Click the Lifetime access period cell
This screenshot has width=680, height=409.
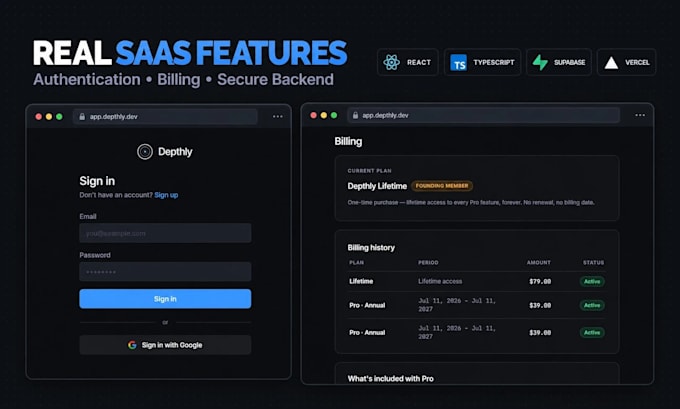[x=440, y=281]
